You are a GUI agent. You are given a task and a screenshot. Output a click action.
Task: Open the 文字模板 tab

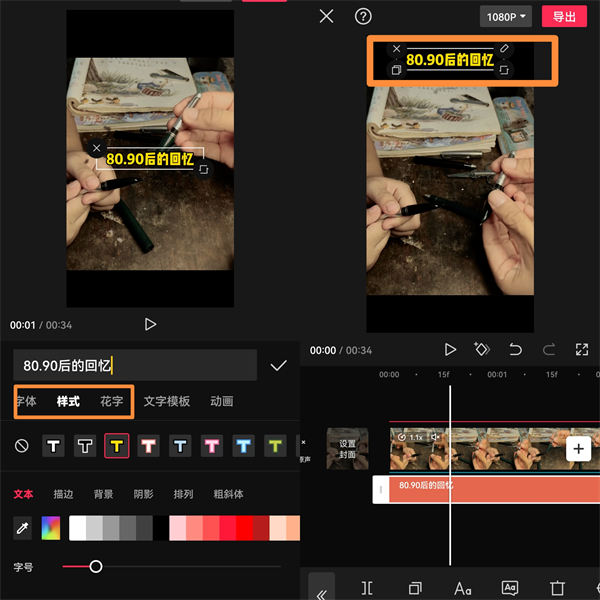click(166, 401)
